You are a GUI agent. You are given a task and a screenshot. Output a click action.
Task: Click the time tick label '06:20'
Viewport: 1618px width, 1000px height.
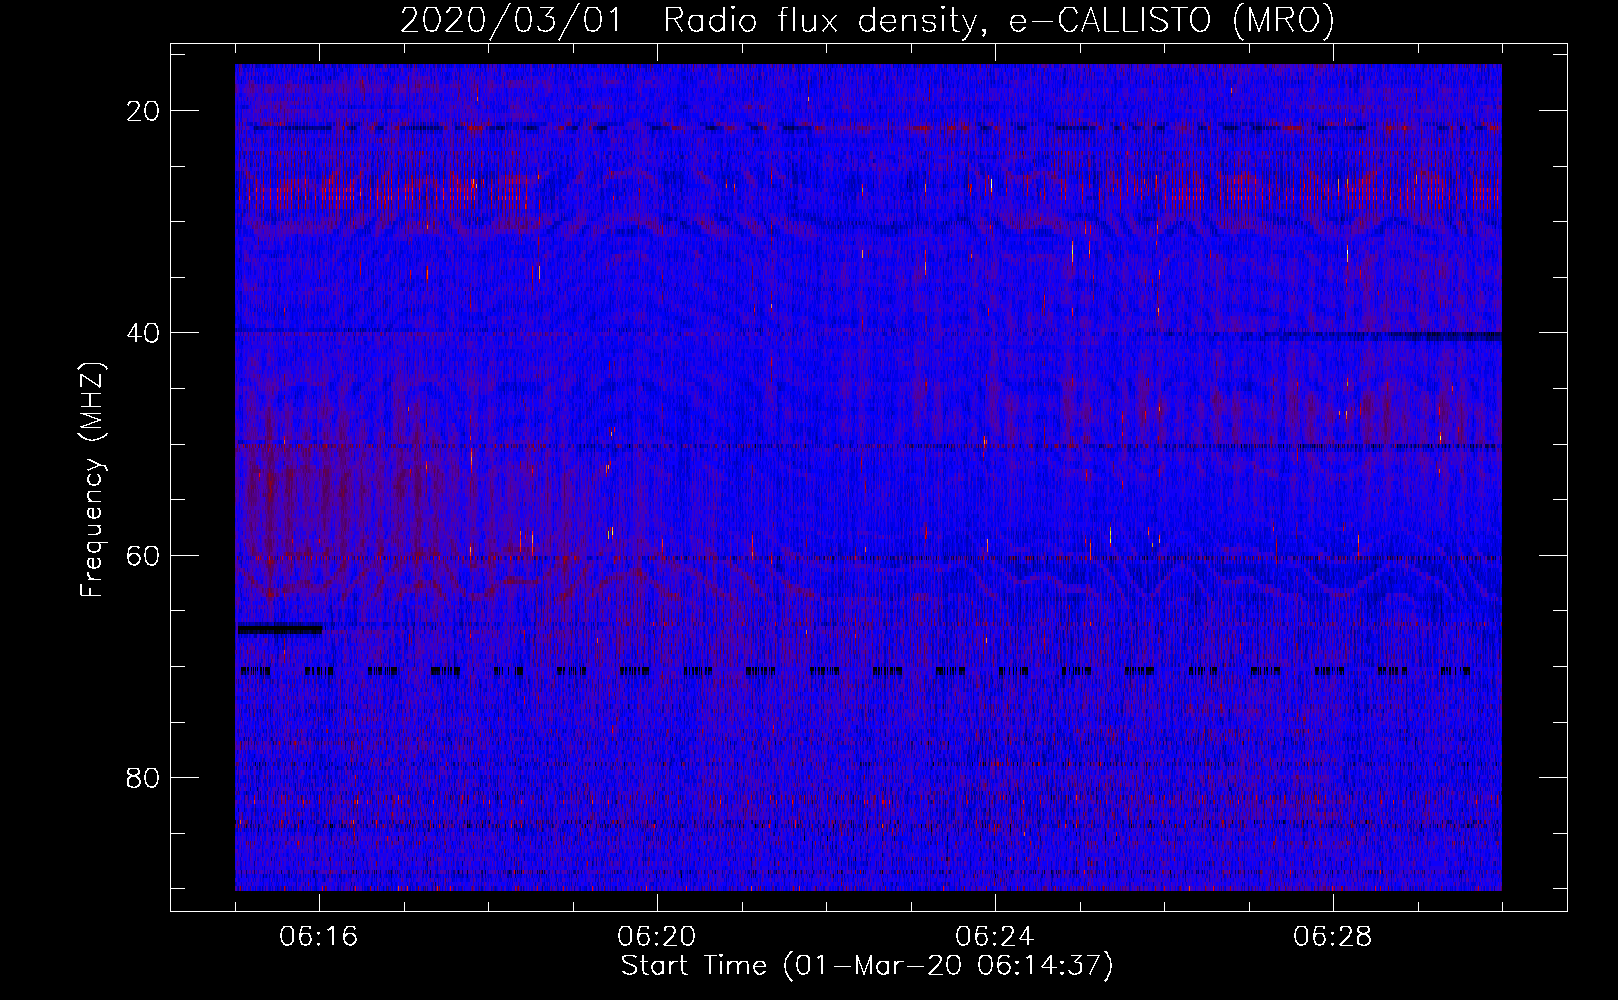657,937
